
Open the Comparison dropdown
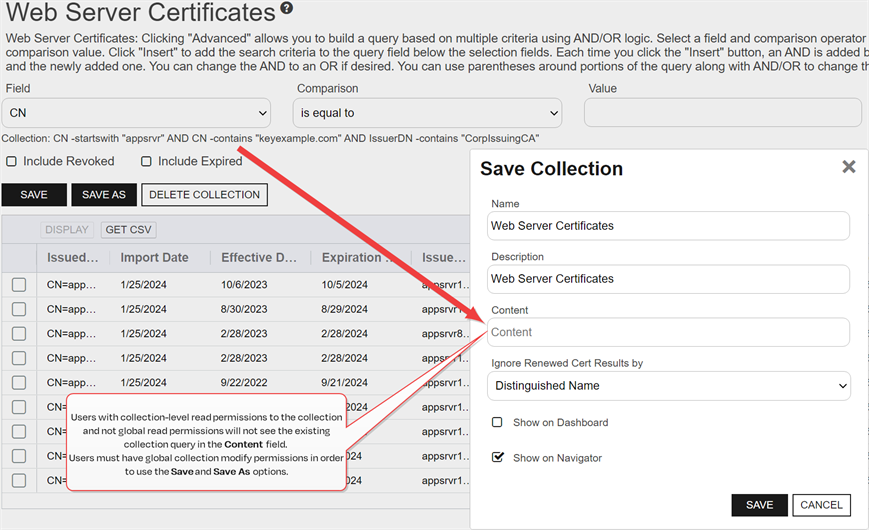pyautogui.click(x=428, y=113)
